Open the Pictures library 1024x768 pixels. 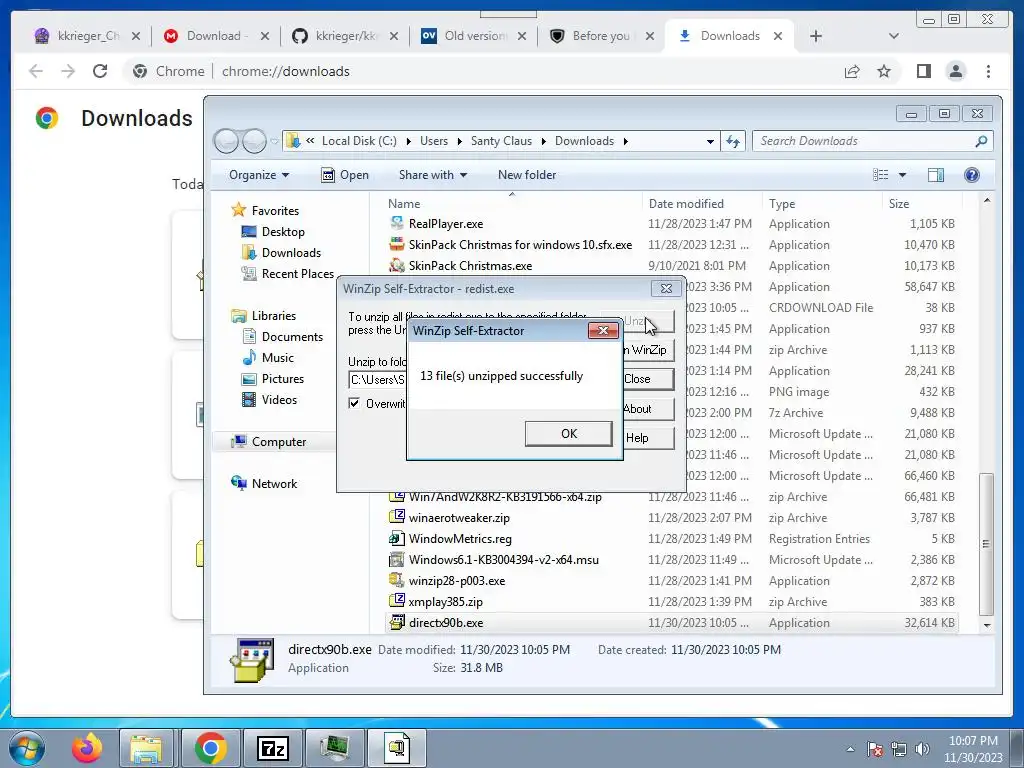(x=283, y=379)
